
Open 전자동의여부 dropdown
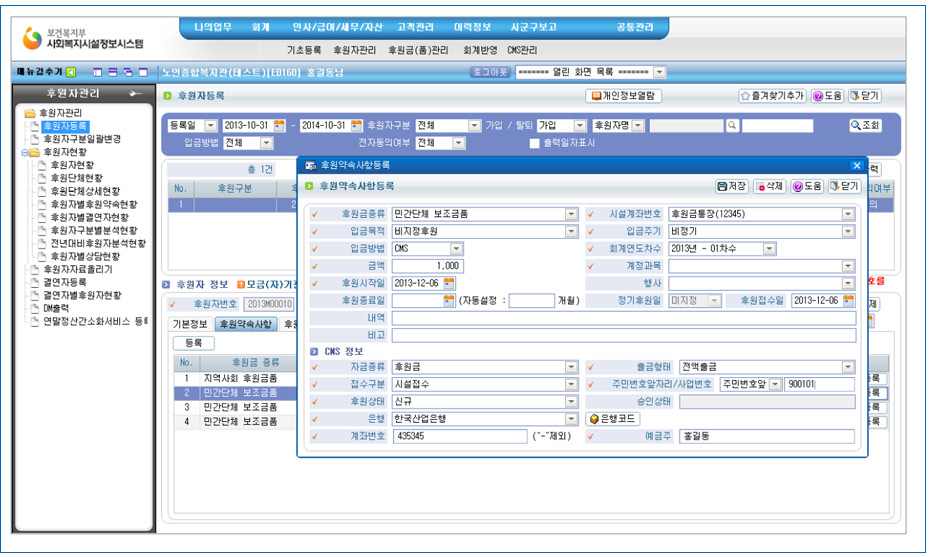pos(458,143)
